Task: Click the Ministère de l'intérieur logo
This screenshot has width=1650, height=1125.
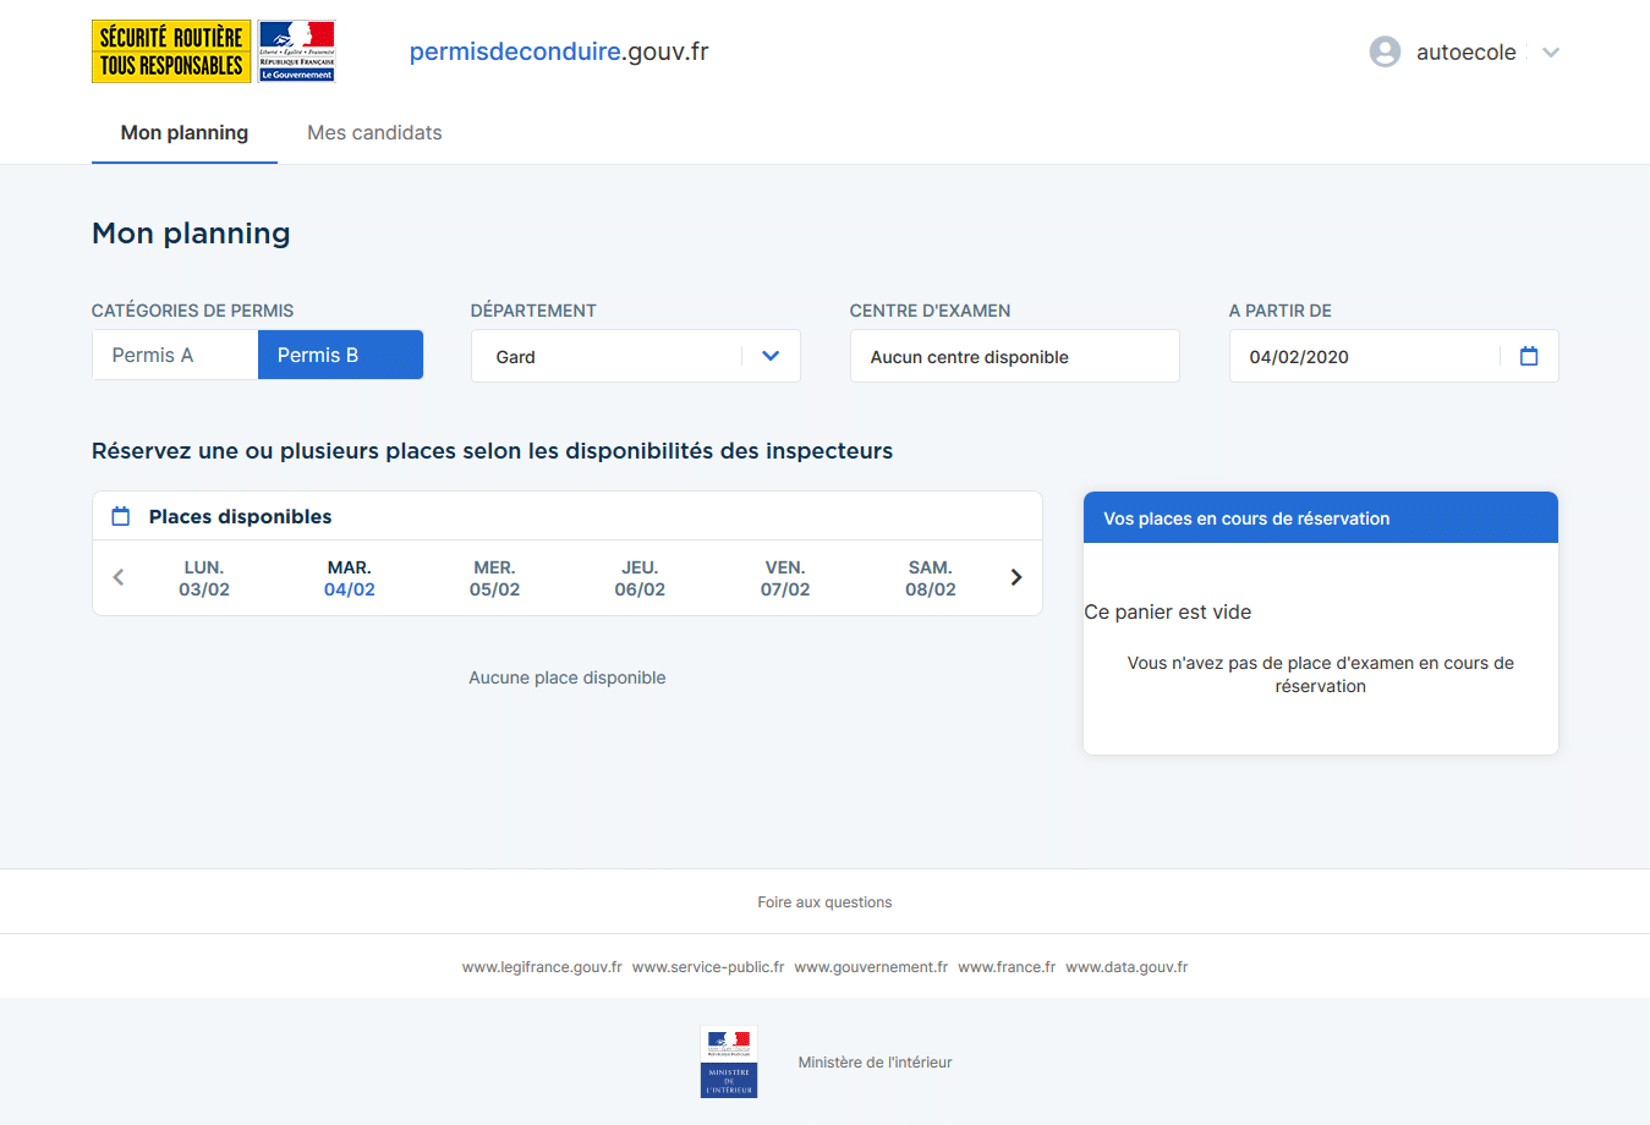Action: pyautogui.click(x=729, y=1061)
